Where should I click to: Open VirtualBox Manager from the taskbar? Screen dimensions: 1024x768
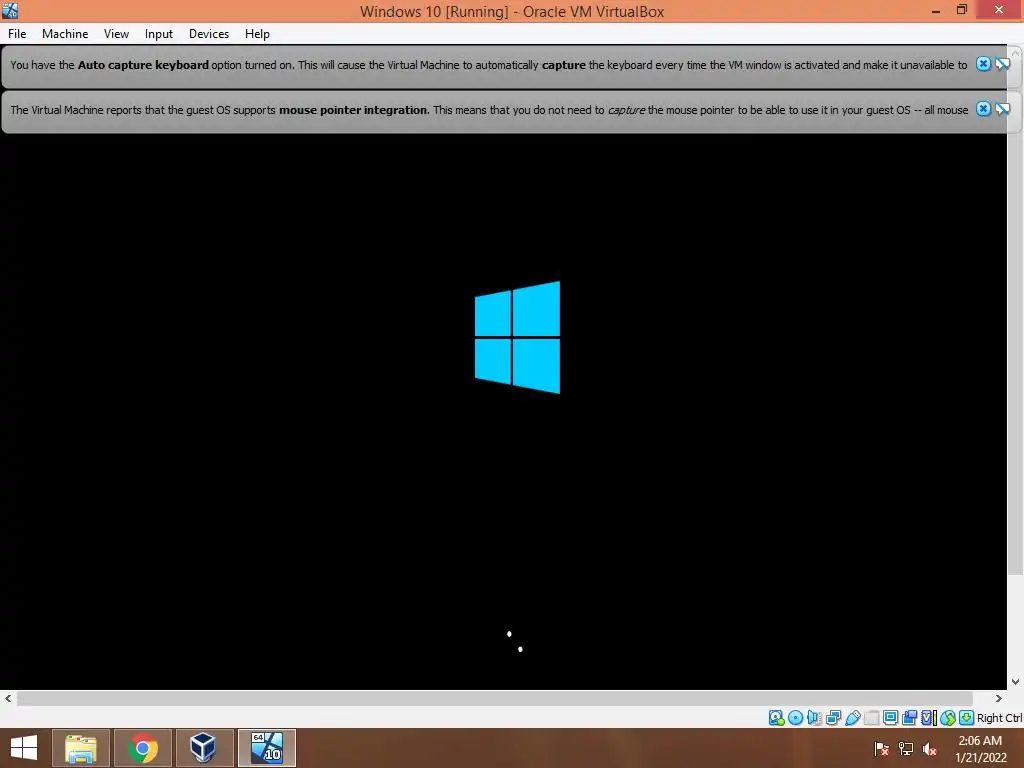(x=204, y=748)
